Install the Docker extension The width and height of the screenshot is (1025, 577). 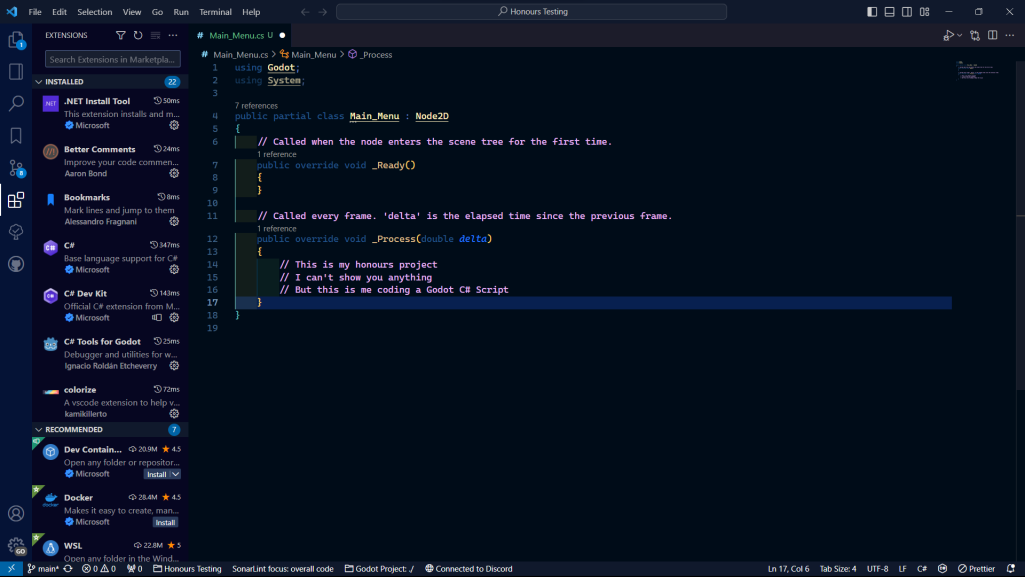point(164,522)
